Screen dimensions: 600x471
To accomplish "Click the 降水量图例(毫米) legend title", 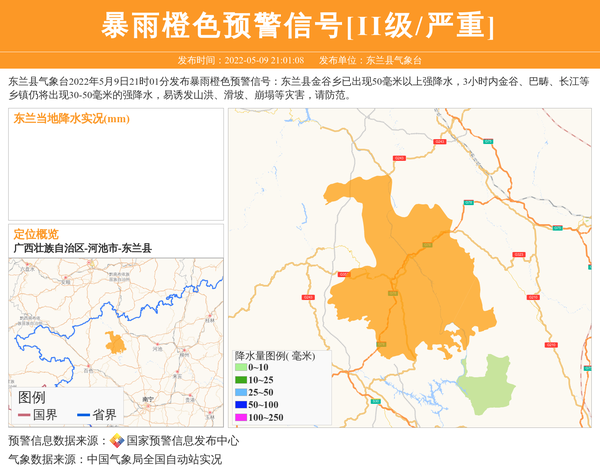I will (274, 355).
